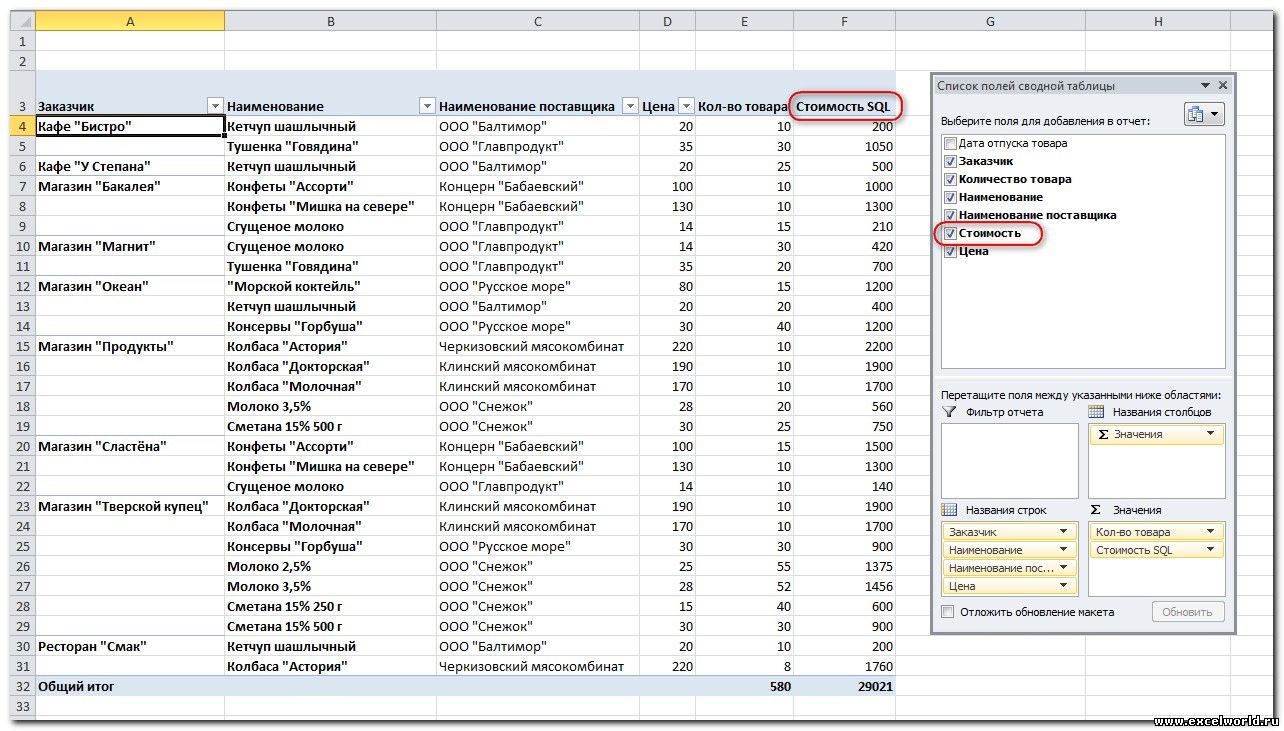Uncheck the 'Цена' field checkbox

coord(950,251)
